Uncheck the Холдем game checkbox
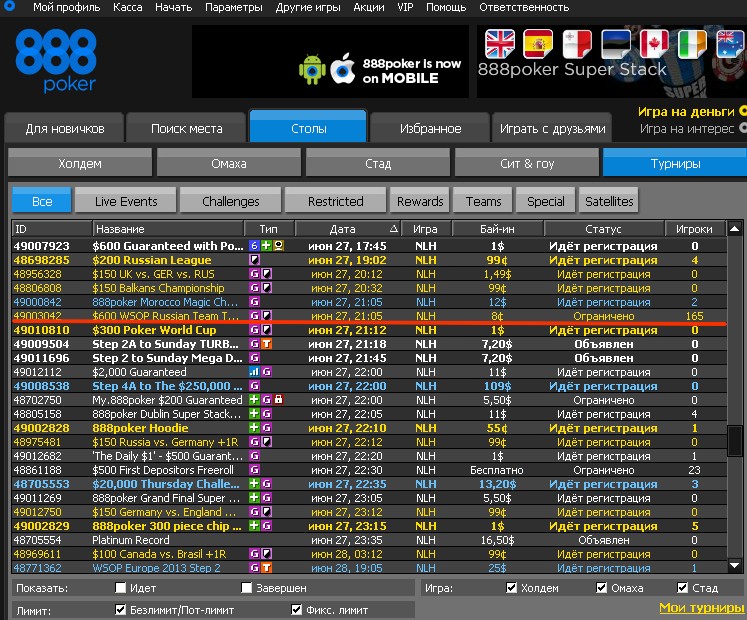The image size is (747, 620). 511,588
